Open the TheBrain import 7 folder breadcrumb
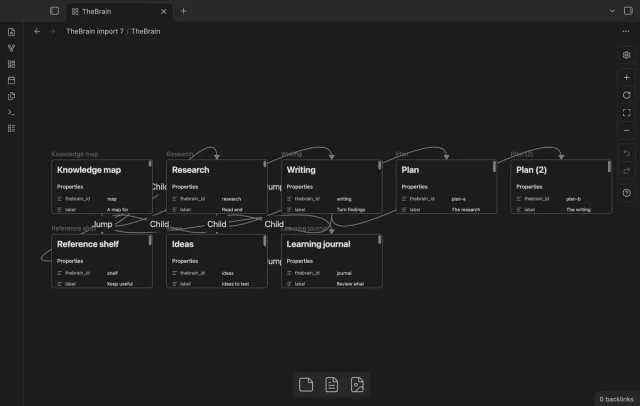Screen dimensions: 640x406 95,31
